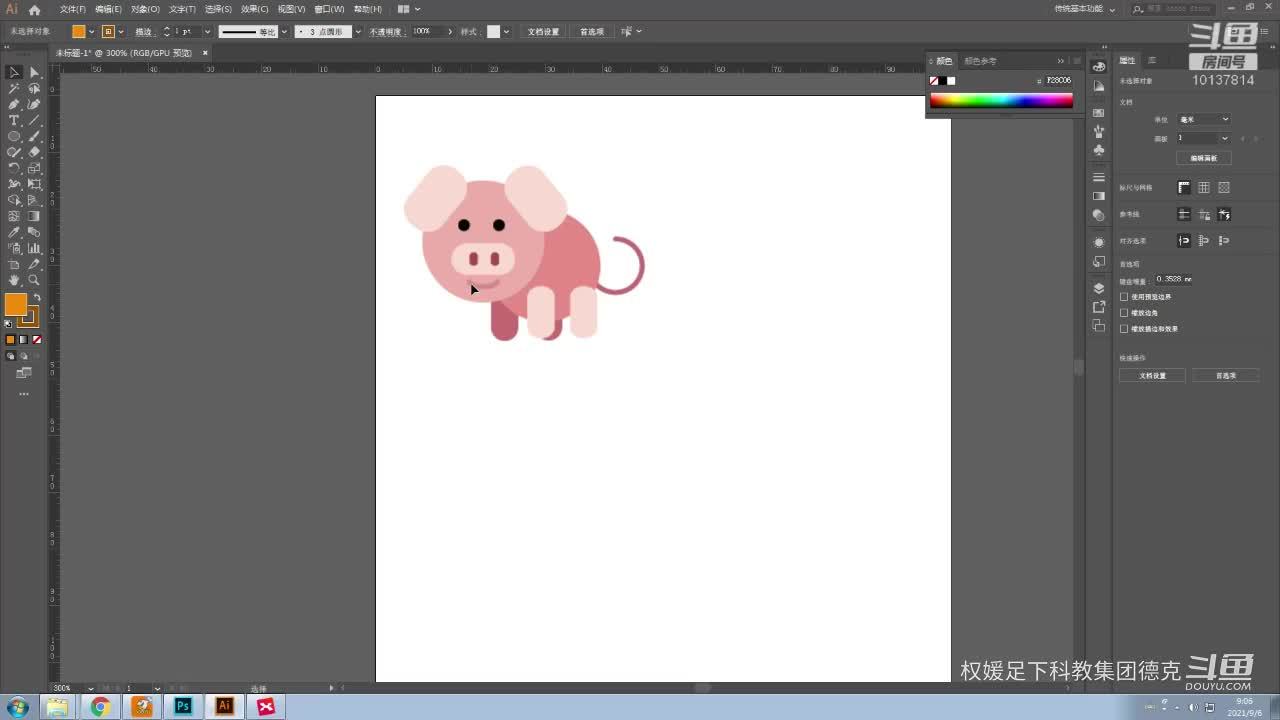Choose the Eyedropper tool
This screenshot has height=720, width=1280.
[14, 232]
